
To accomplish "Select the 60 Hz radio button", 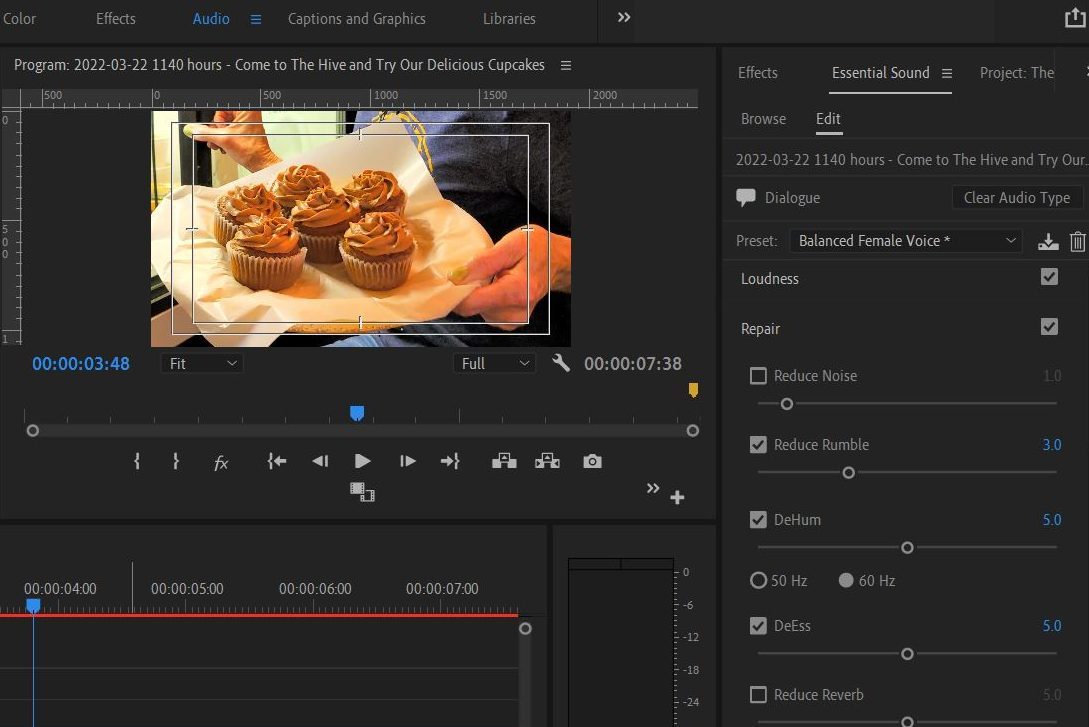I will 846,580.
